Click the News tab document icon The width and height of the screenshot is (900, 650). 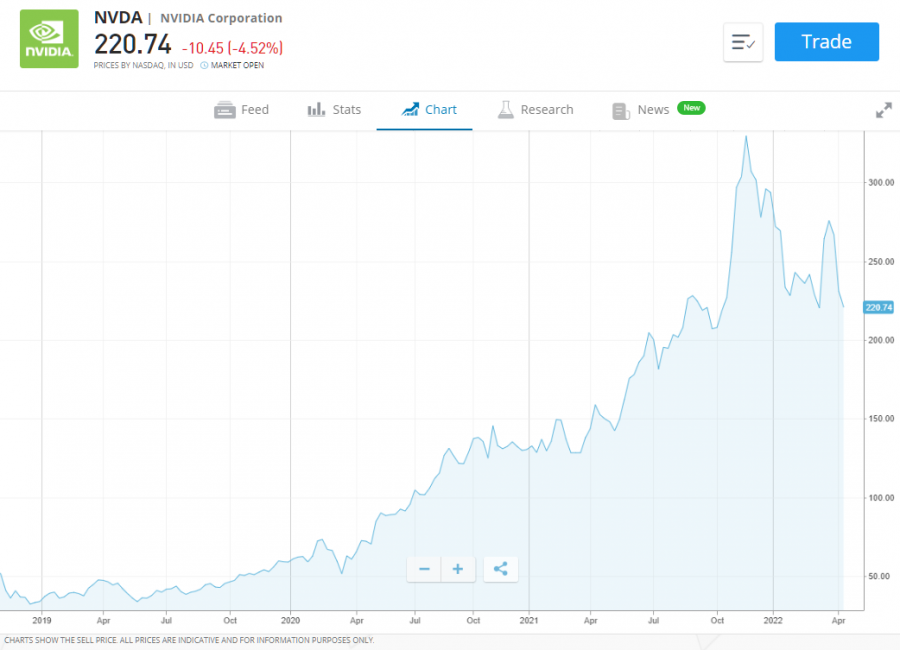point(621,111)
